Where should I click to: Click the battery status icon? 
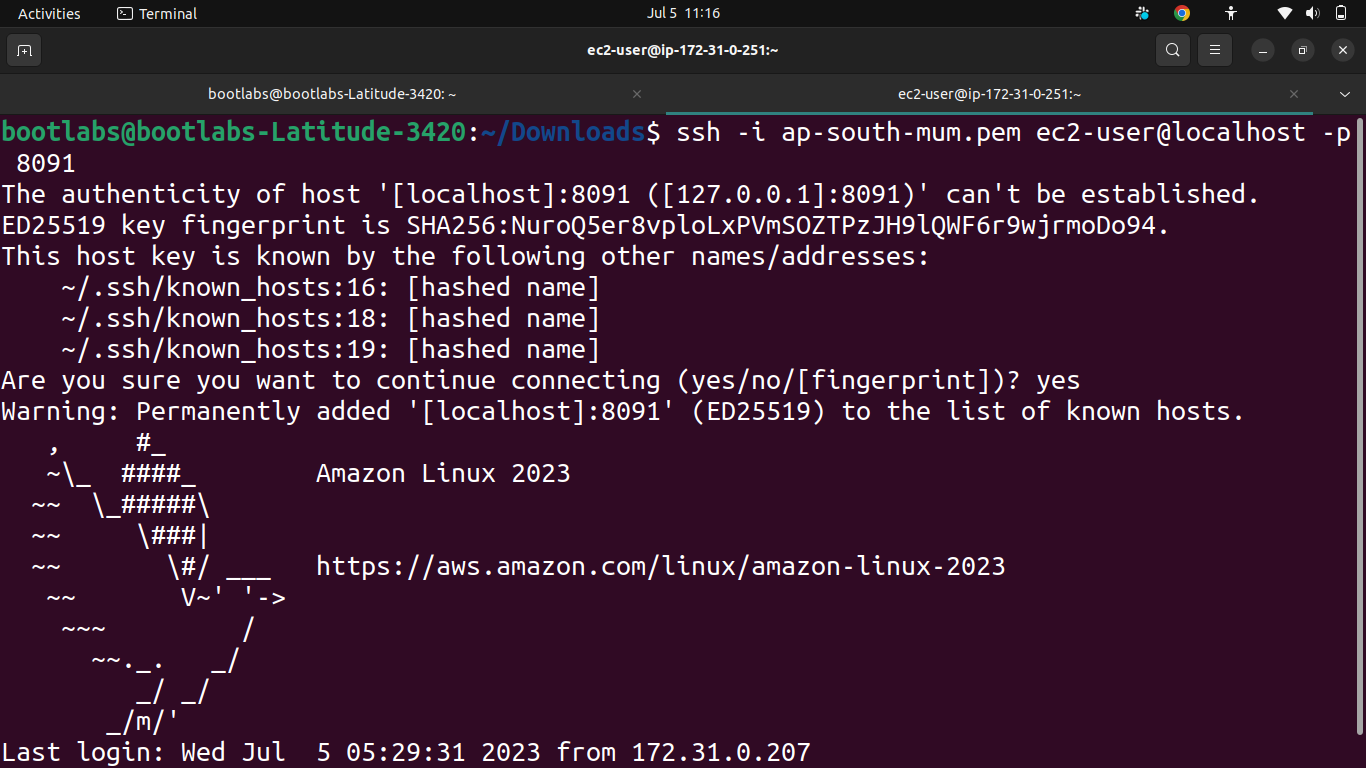click(1341, 13)
